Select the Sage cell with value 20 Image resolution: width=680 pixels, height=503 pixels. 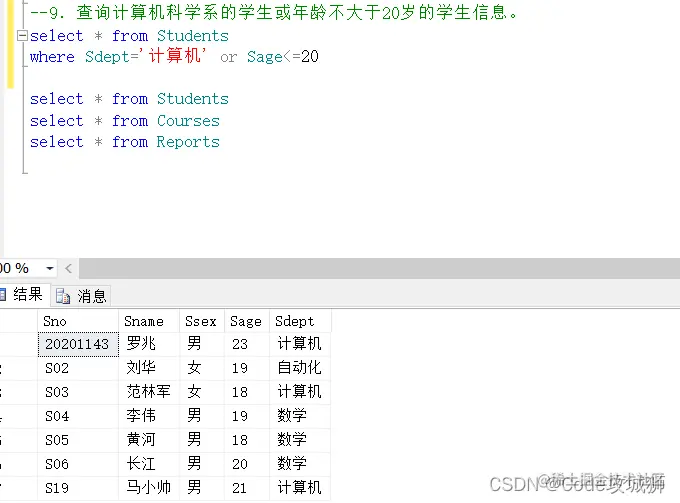(x=247, y=464)
